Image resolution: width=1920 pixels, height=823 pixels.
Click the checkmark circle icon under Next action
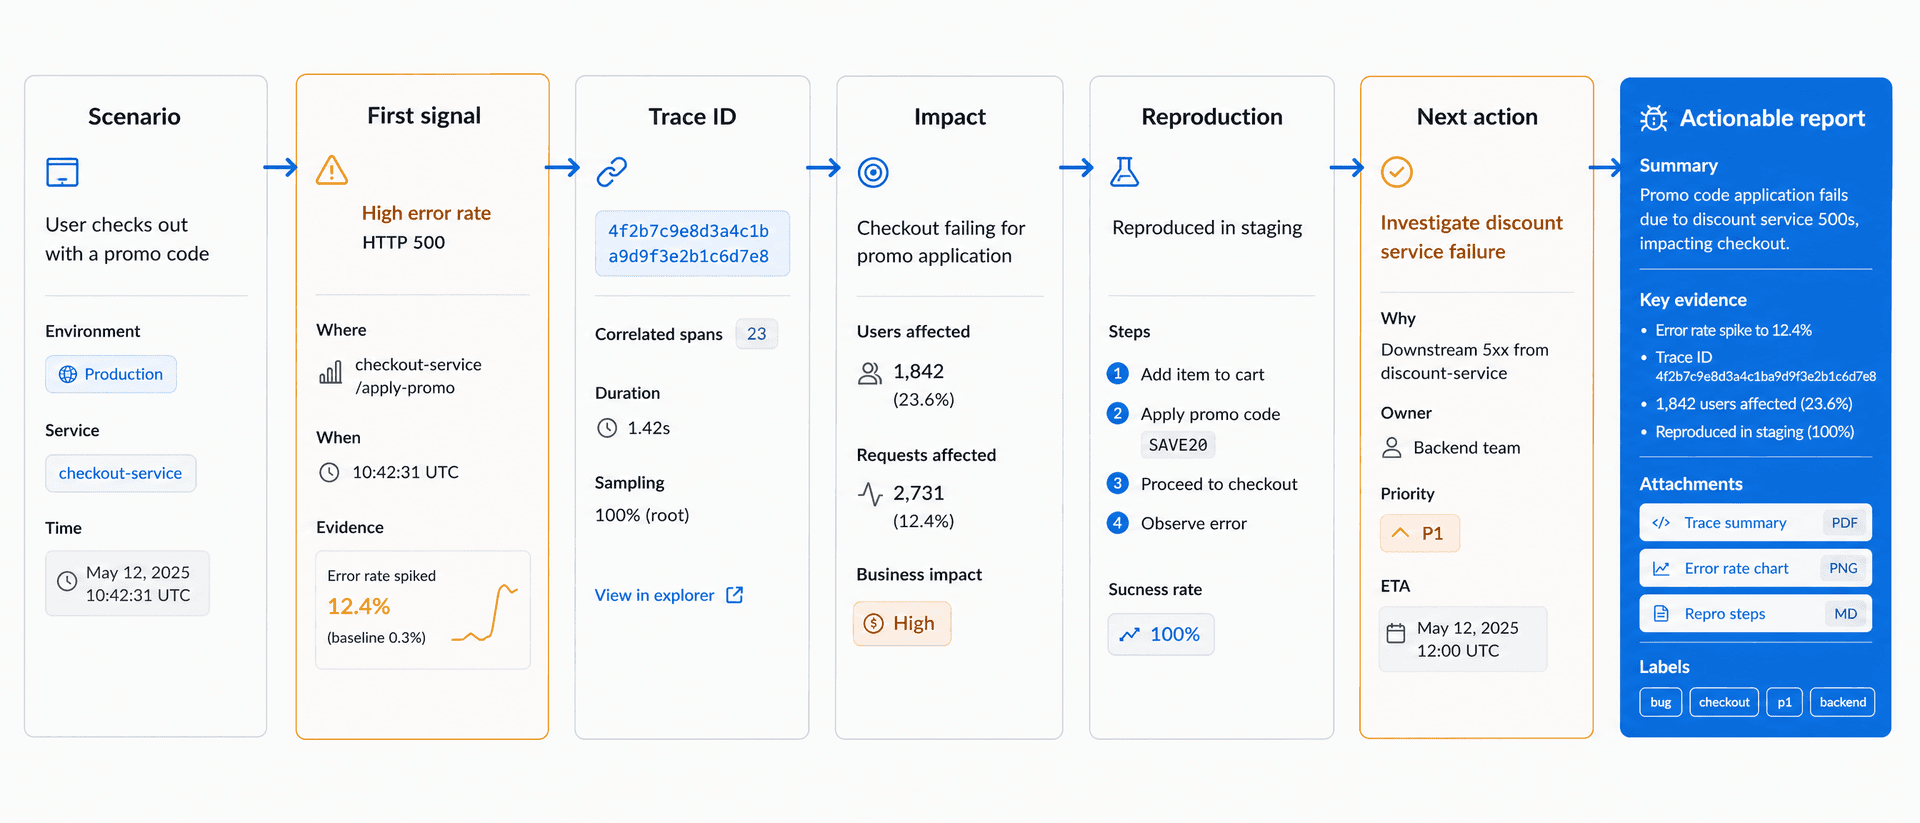click(x=1397, y=172)
